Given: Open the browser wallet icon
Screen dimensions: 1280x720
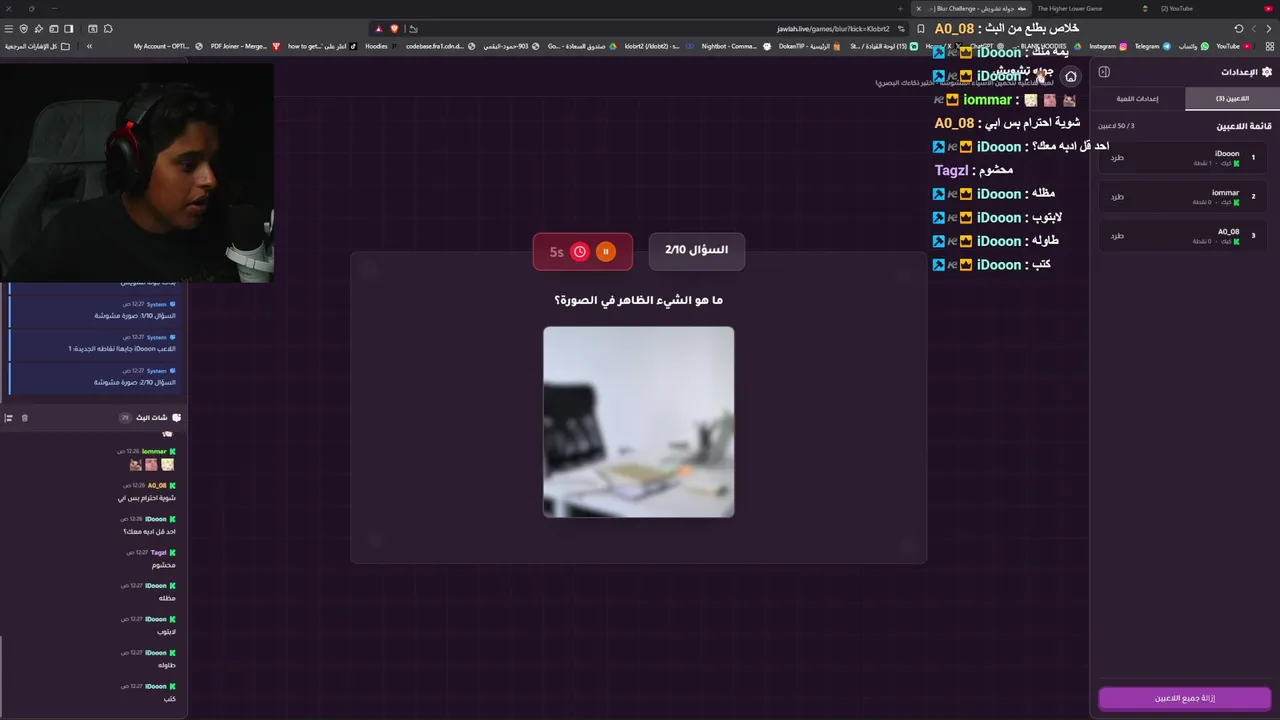Looking at the screenshot, I should pyautogui.click(x=54, y=28).
